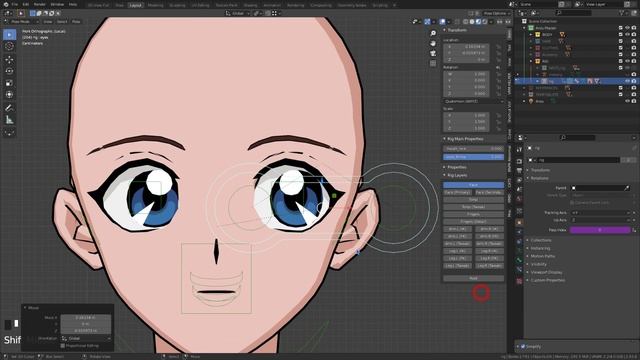Click the viewport pan hand icon
Image resolution: width=640 pixels, height=360 pixels.
click(433, 43)
